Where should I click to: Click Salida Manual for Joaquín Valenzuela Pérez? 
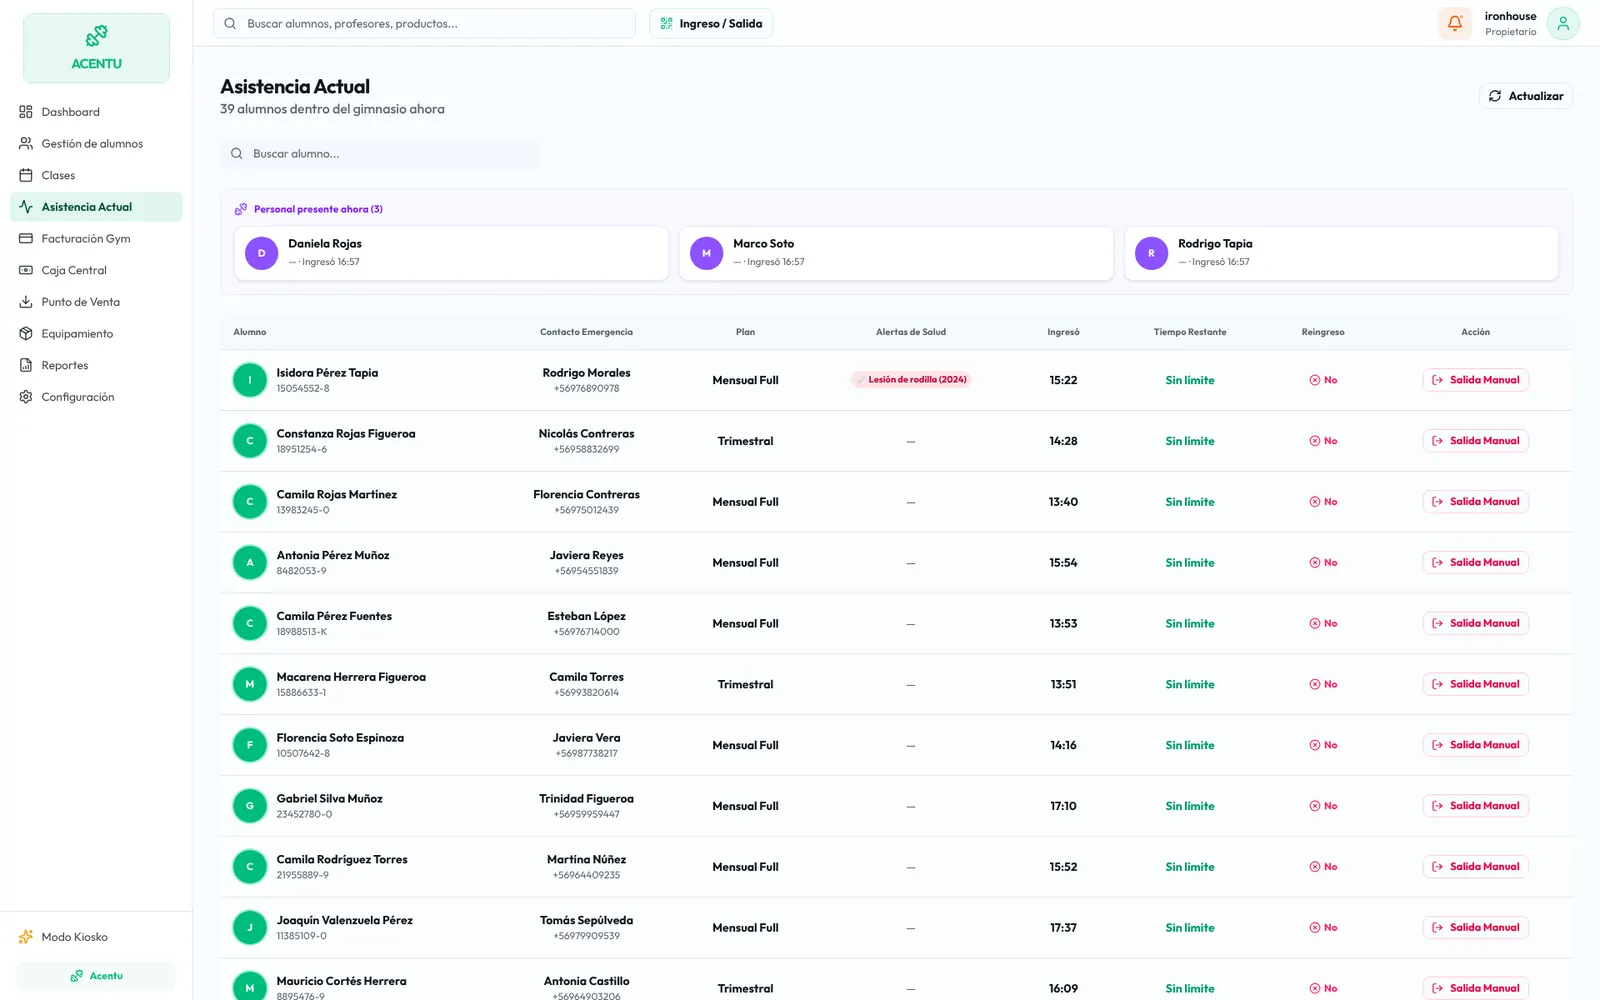(x=1475, y=928)
